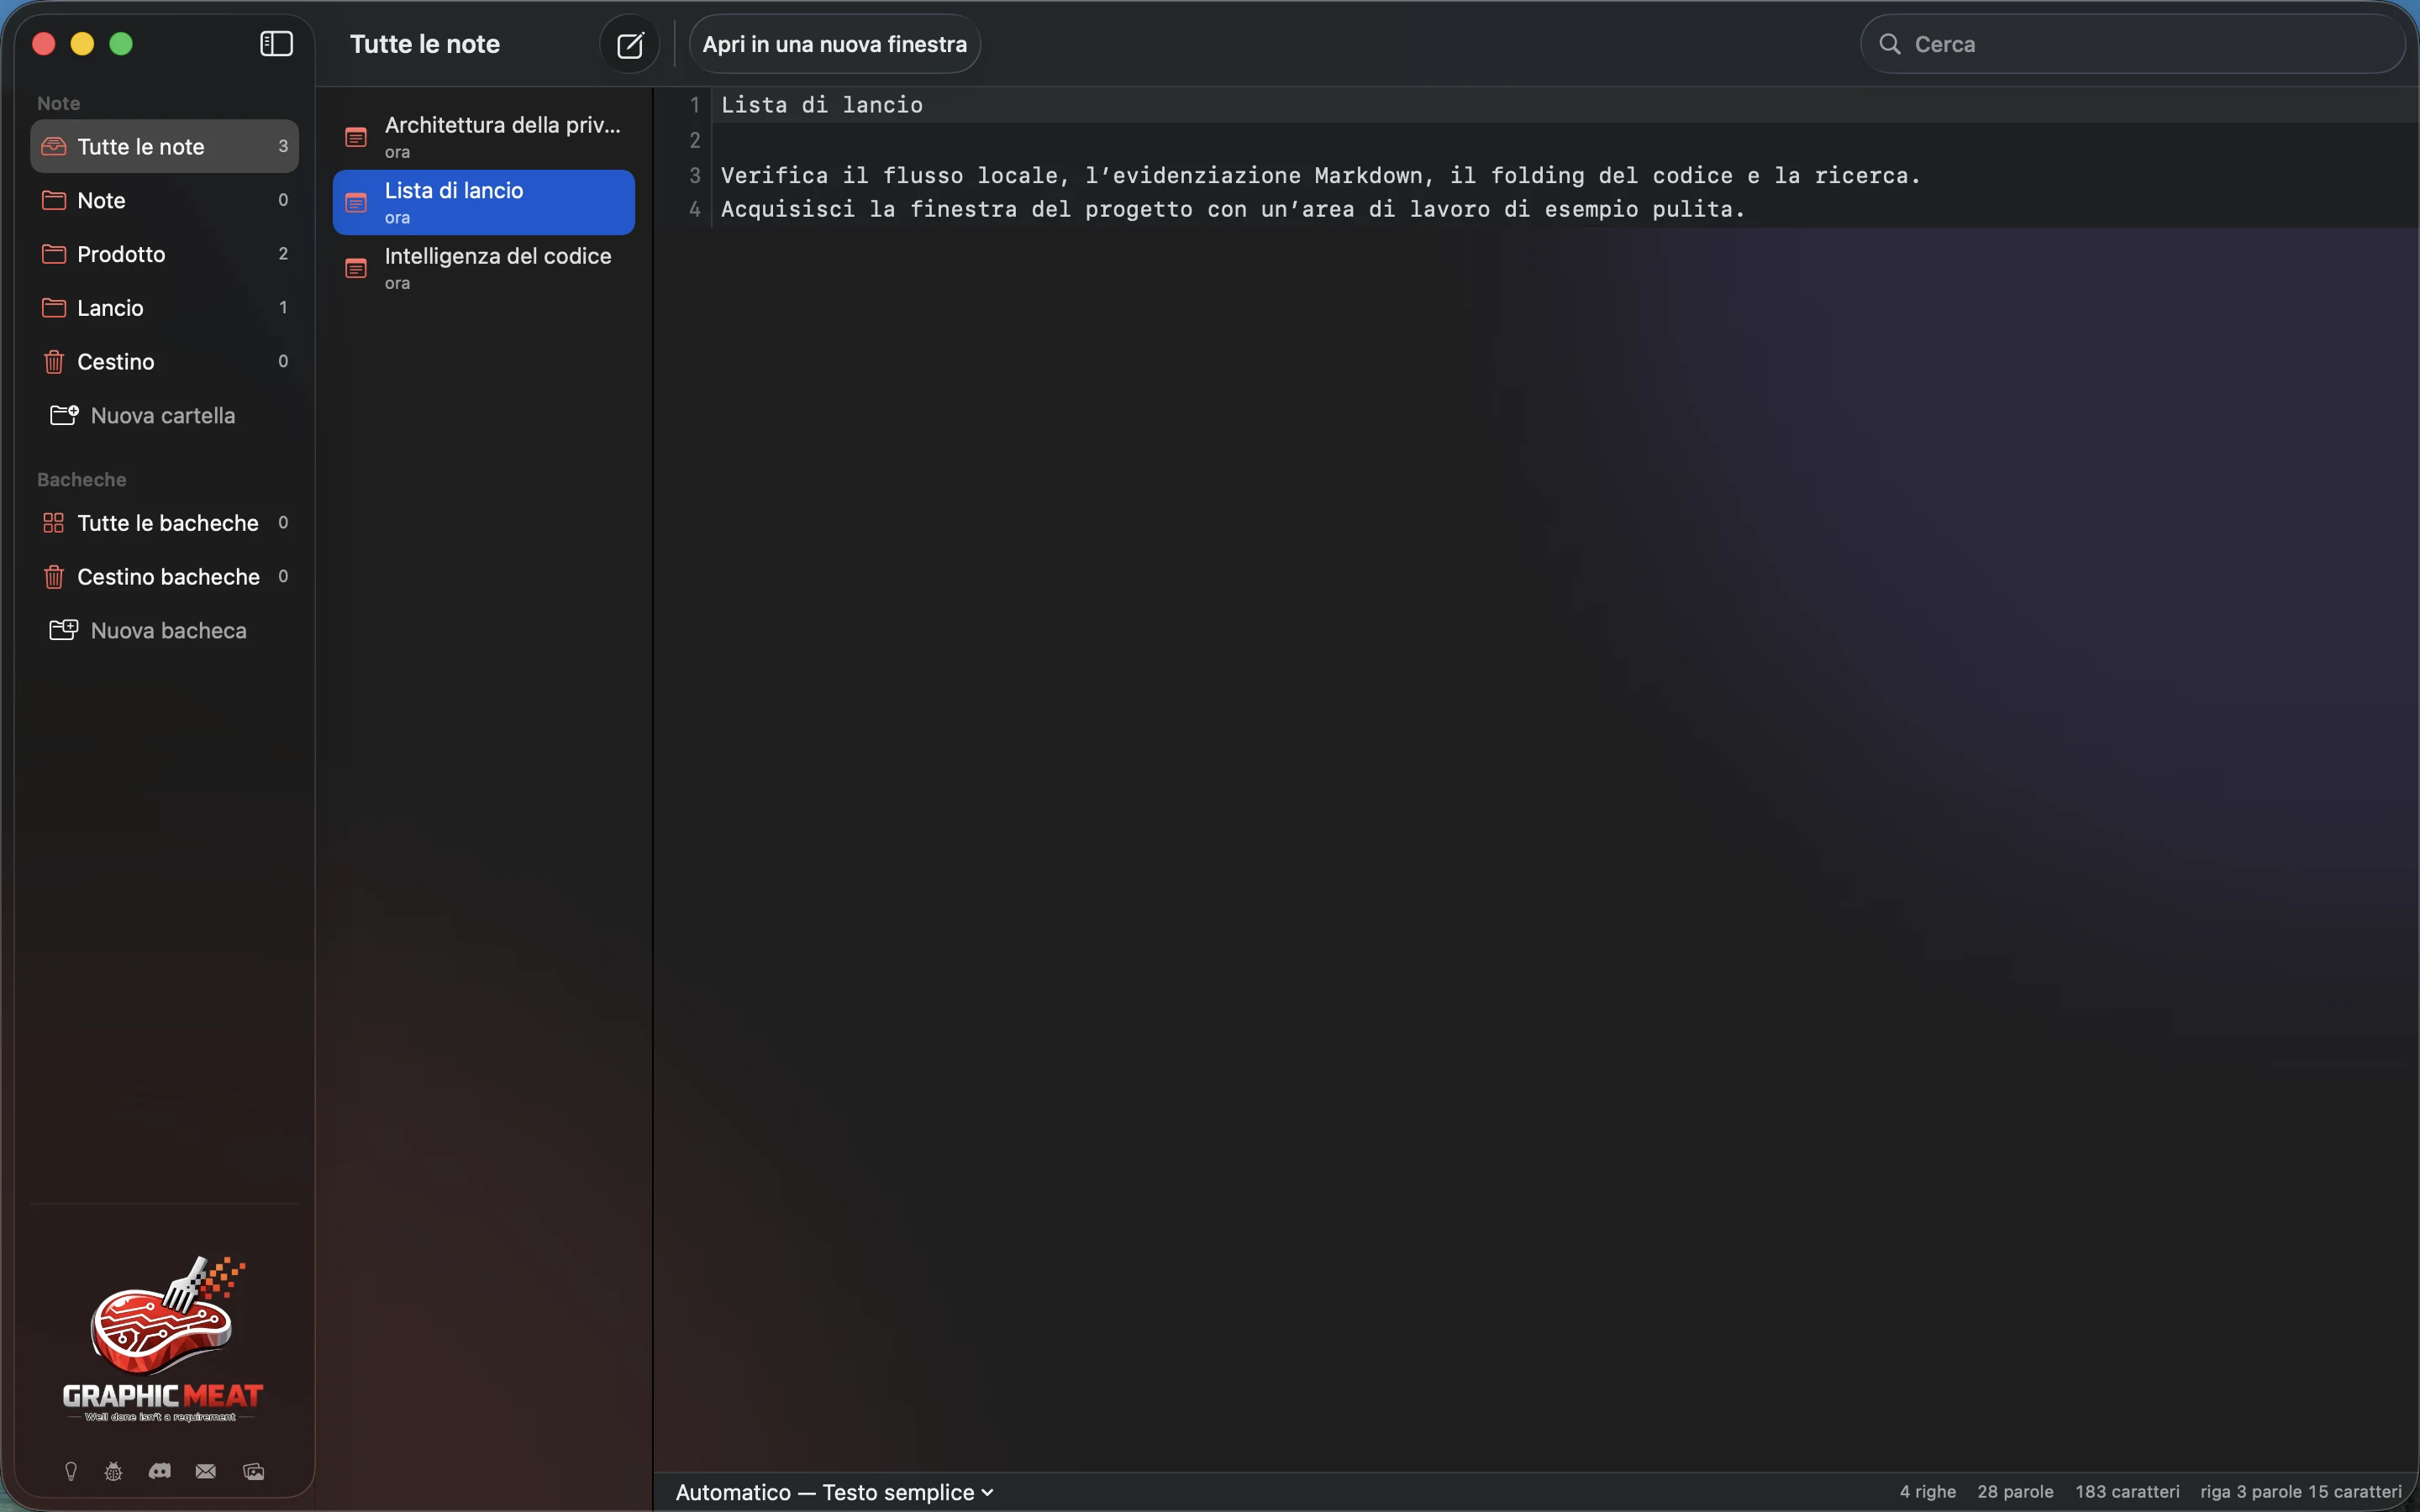Click the ladybug bug report icon
Viewport: 2420px width, 1512px height.
click(114, 1471)
